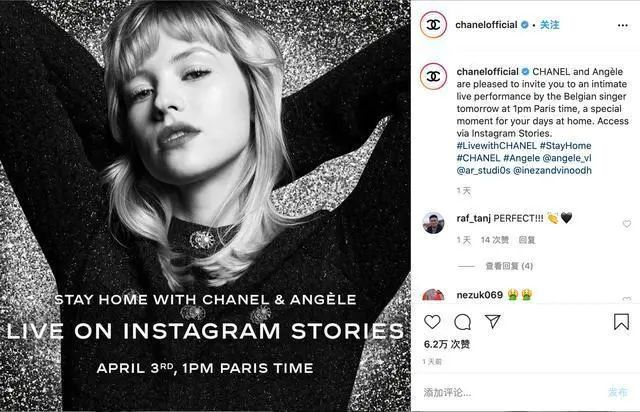Screen dimensions: 640x412
Task: Click the post photo of Angèle
Action: (x=205, y=206)
